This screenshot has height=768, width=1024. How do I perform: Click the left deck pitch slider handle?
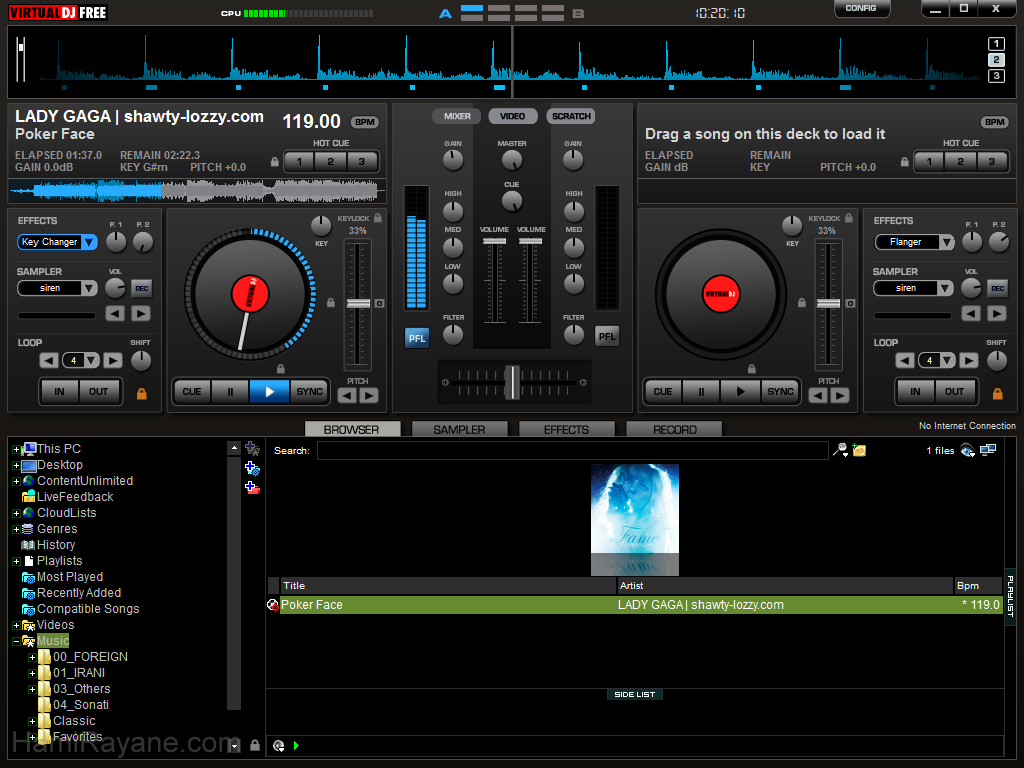point(358,304)
